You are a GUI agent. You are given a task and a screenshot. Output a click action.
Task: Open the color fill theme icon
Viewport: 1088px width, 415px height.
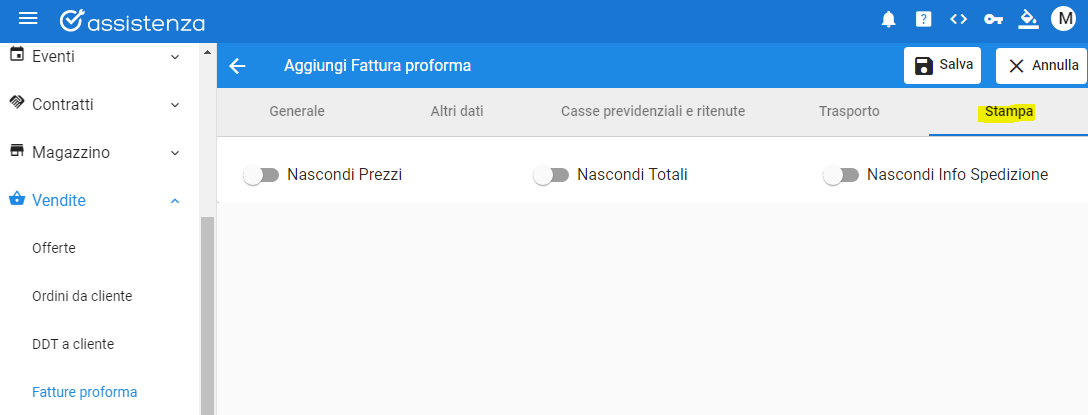click(1028, 19)
